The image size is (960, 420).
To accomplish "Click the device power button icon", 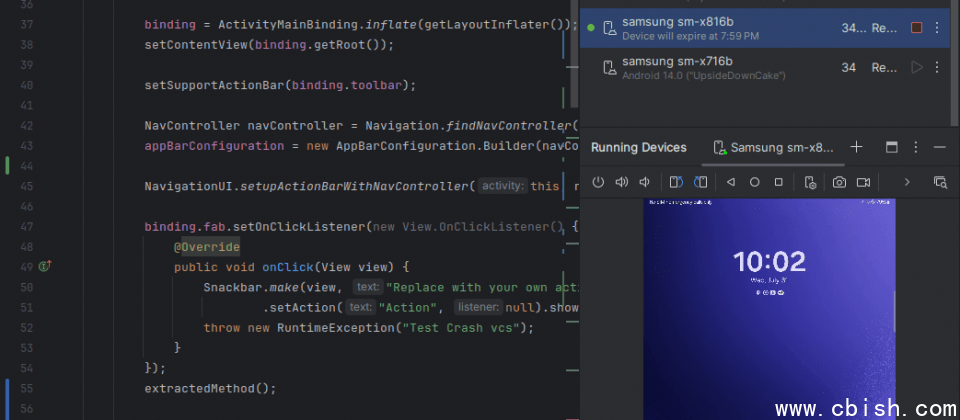I will tap(598, 182).
